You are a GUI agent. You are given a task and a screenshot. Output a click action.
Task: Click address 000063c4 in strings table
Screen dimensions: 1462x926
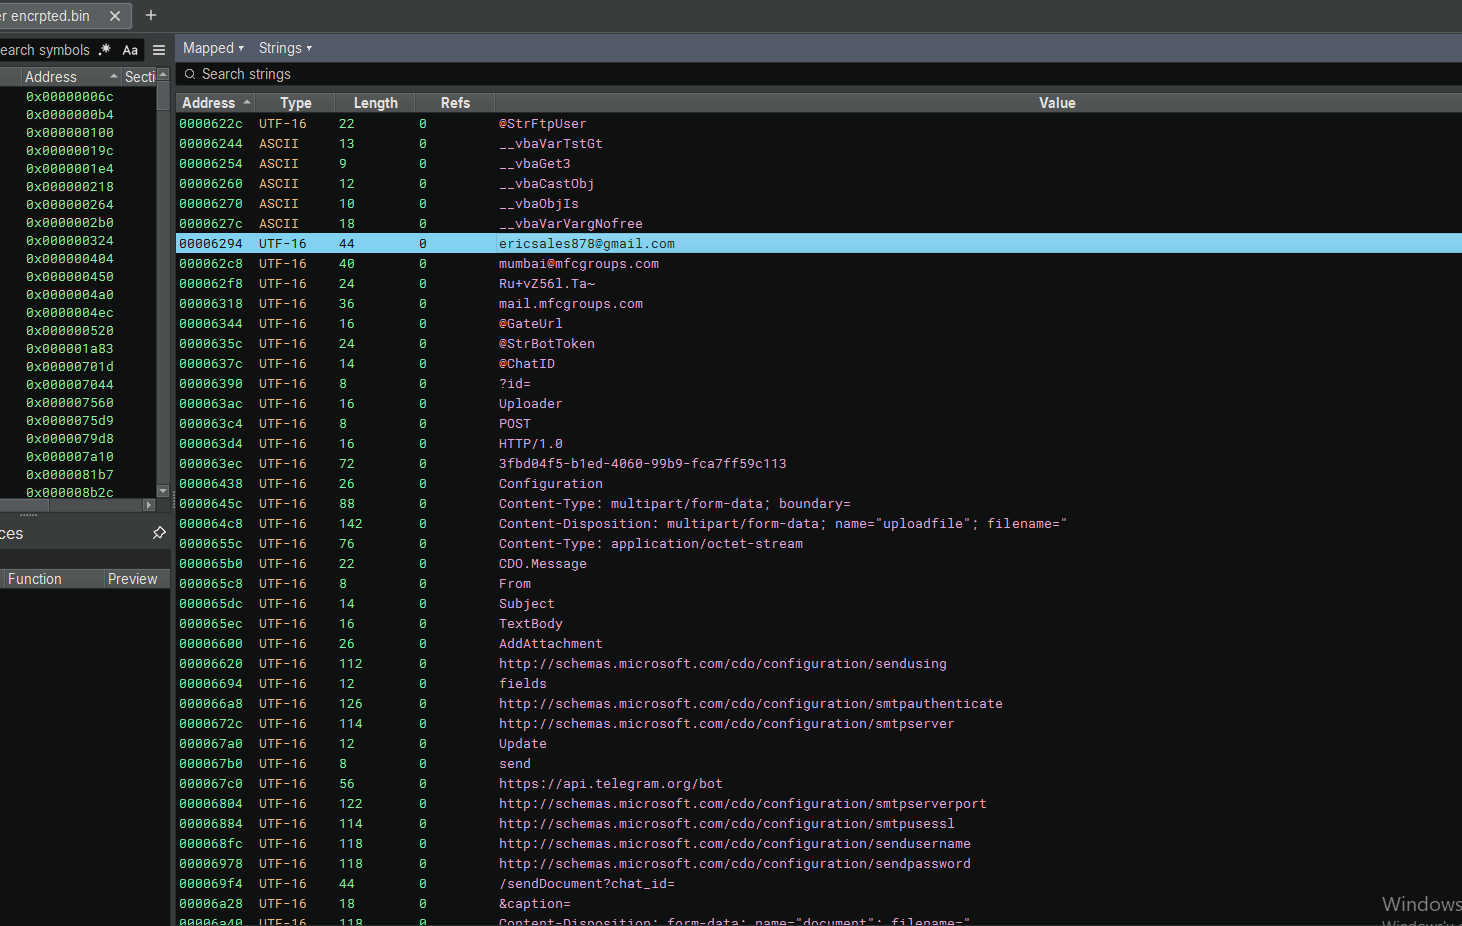click(x=211, y=424)
